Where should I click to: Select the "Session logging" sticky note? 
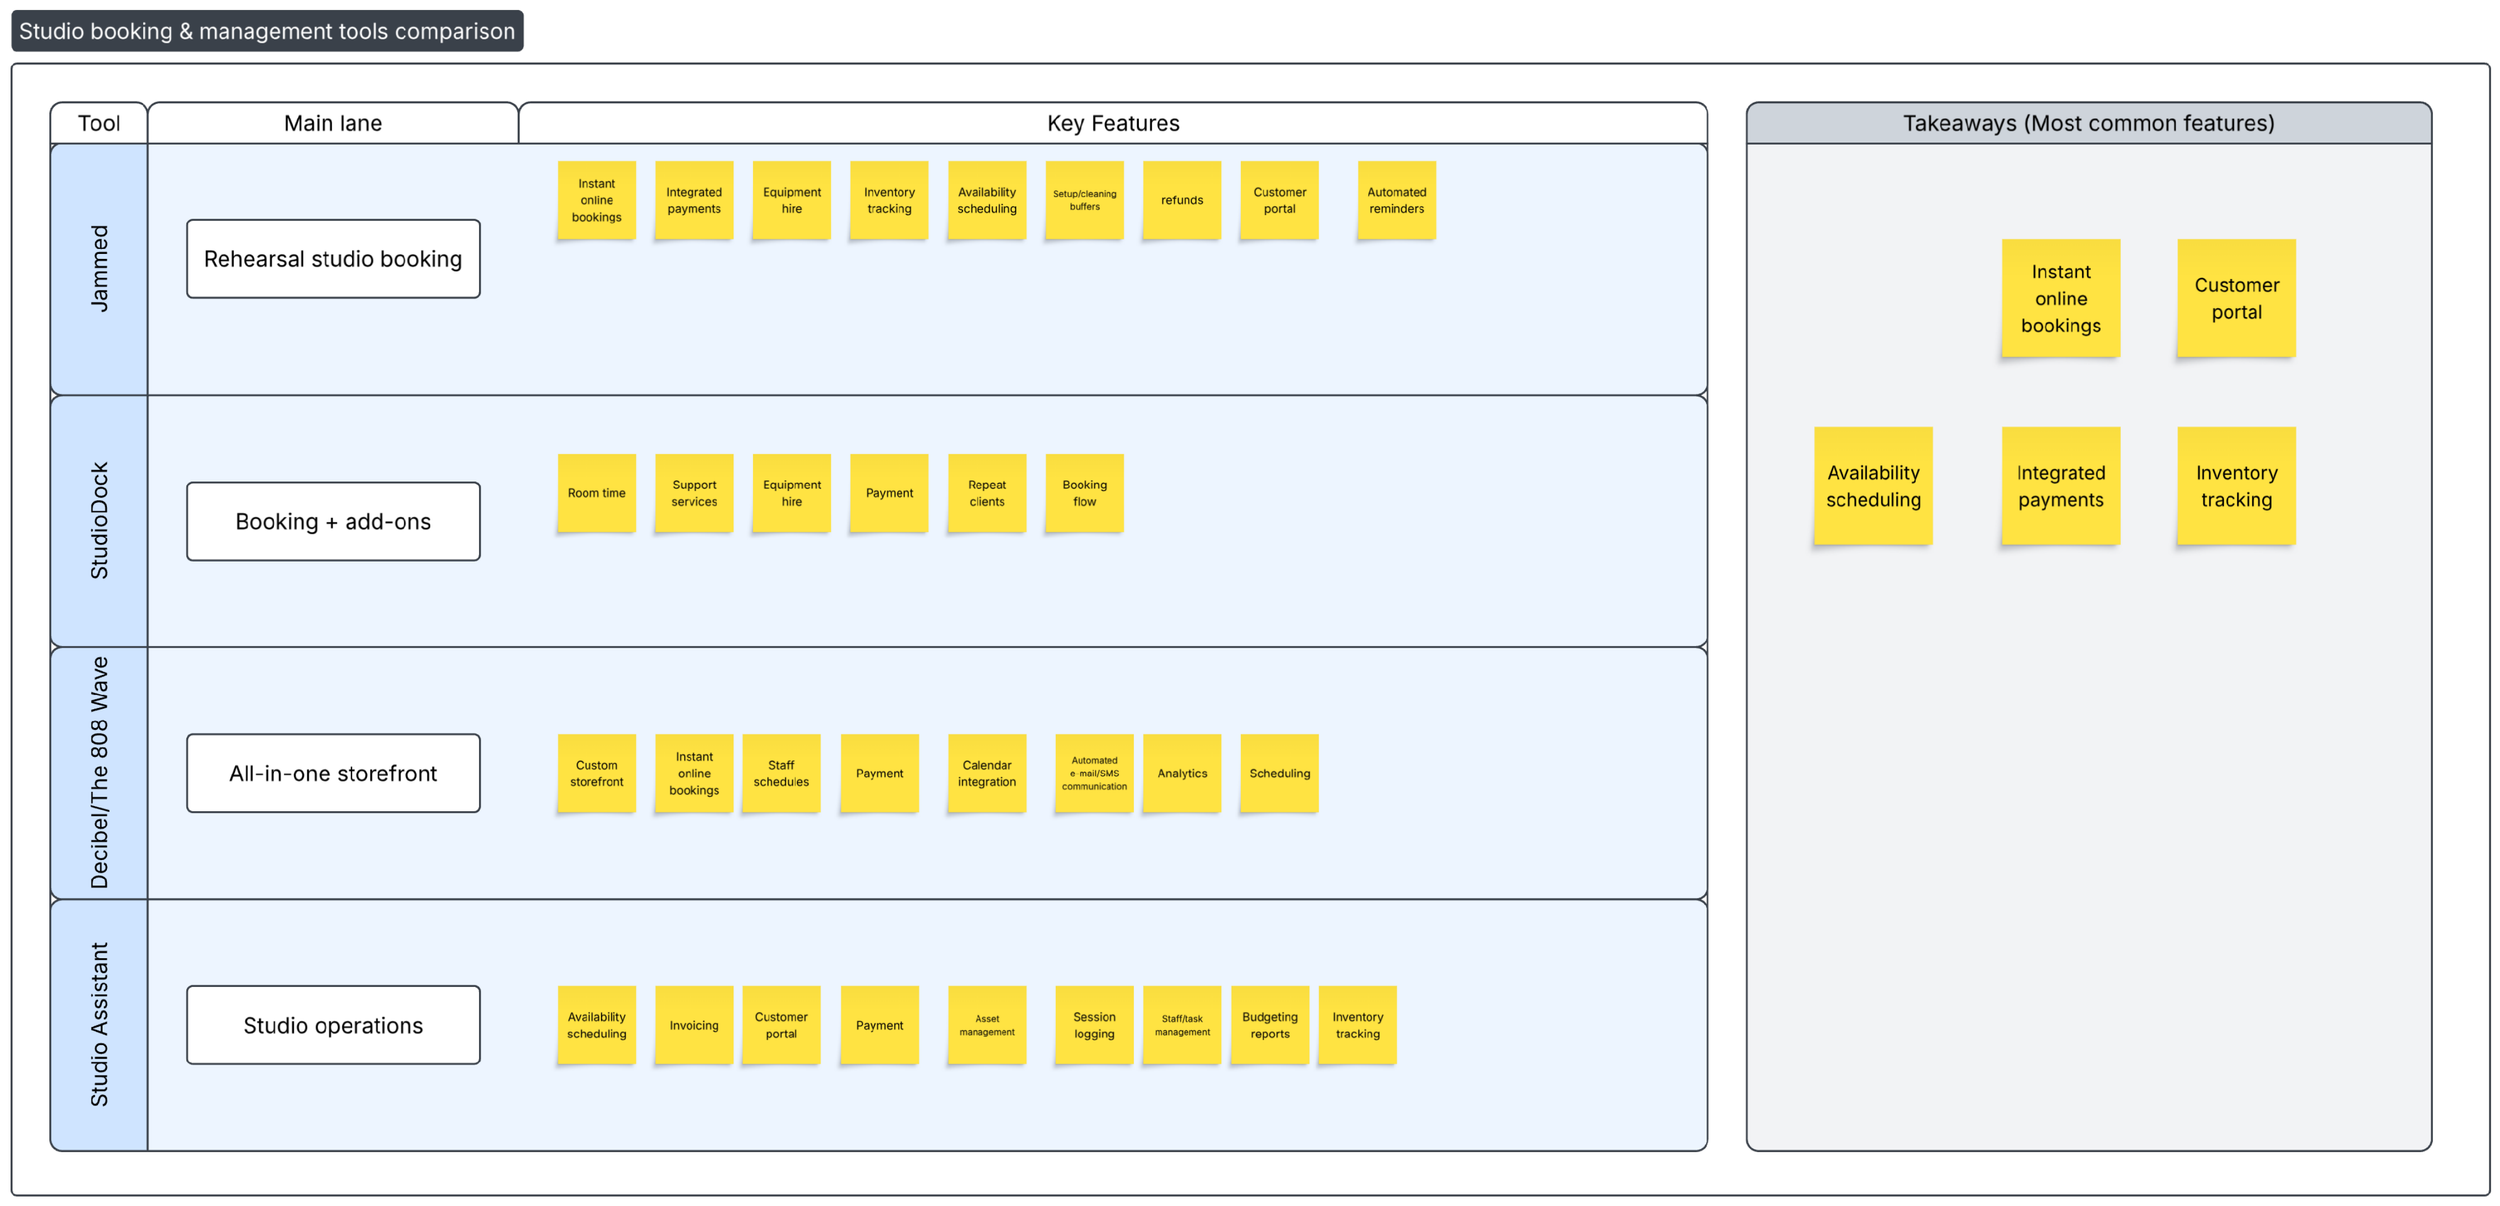[1094, 1025]
